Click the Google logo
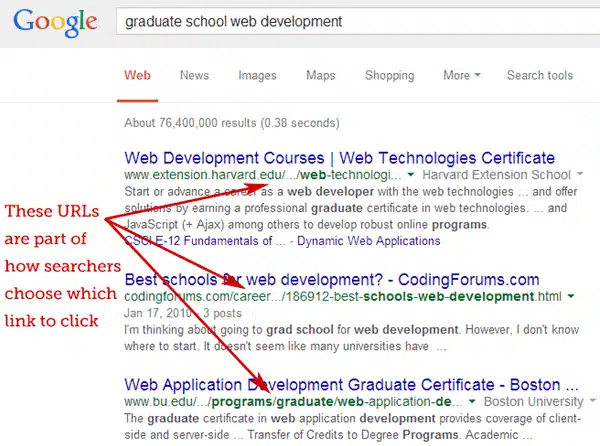Screen dimensions: 600x446 [x=55, y=23]
